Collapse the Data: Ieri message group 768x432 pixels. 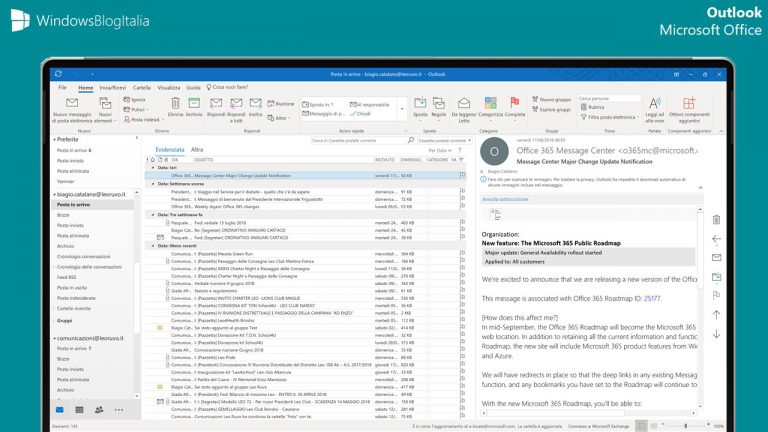152,168
